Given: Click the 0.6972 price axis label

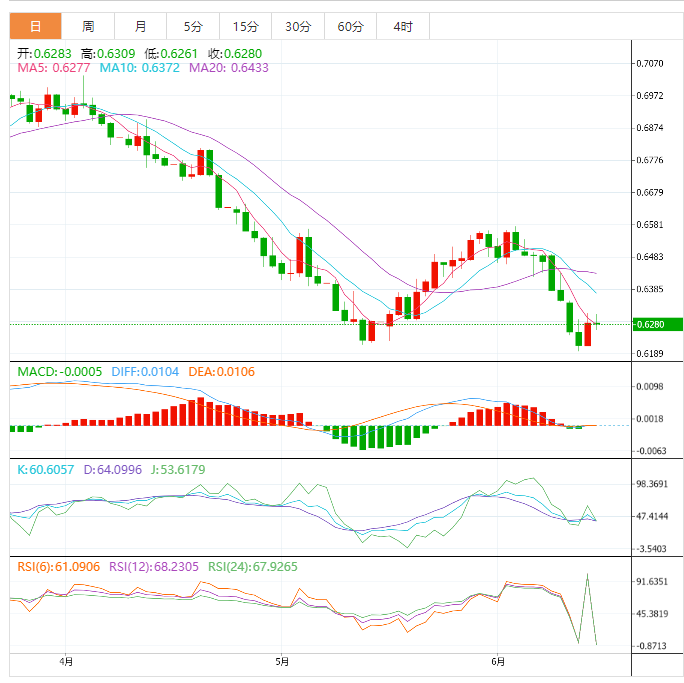Looking at the screenshot, I should coord(650,96).
